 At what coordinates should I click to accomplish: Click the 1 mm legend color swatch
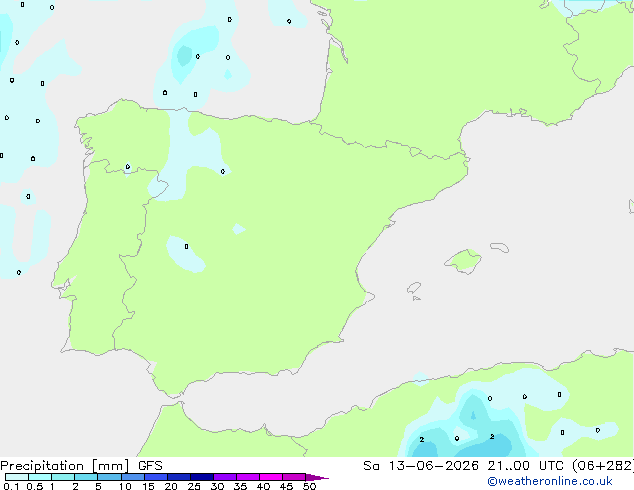click(63, 477)
